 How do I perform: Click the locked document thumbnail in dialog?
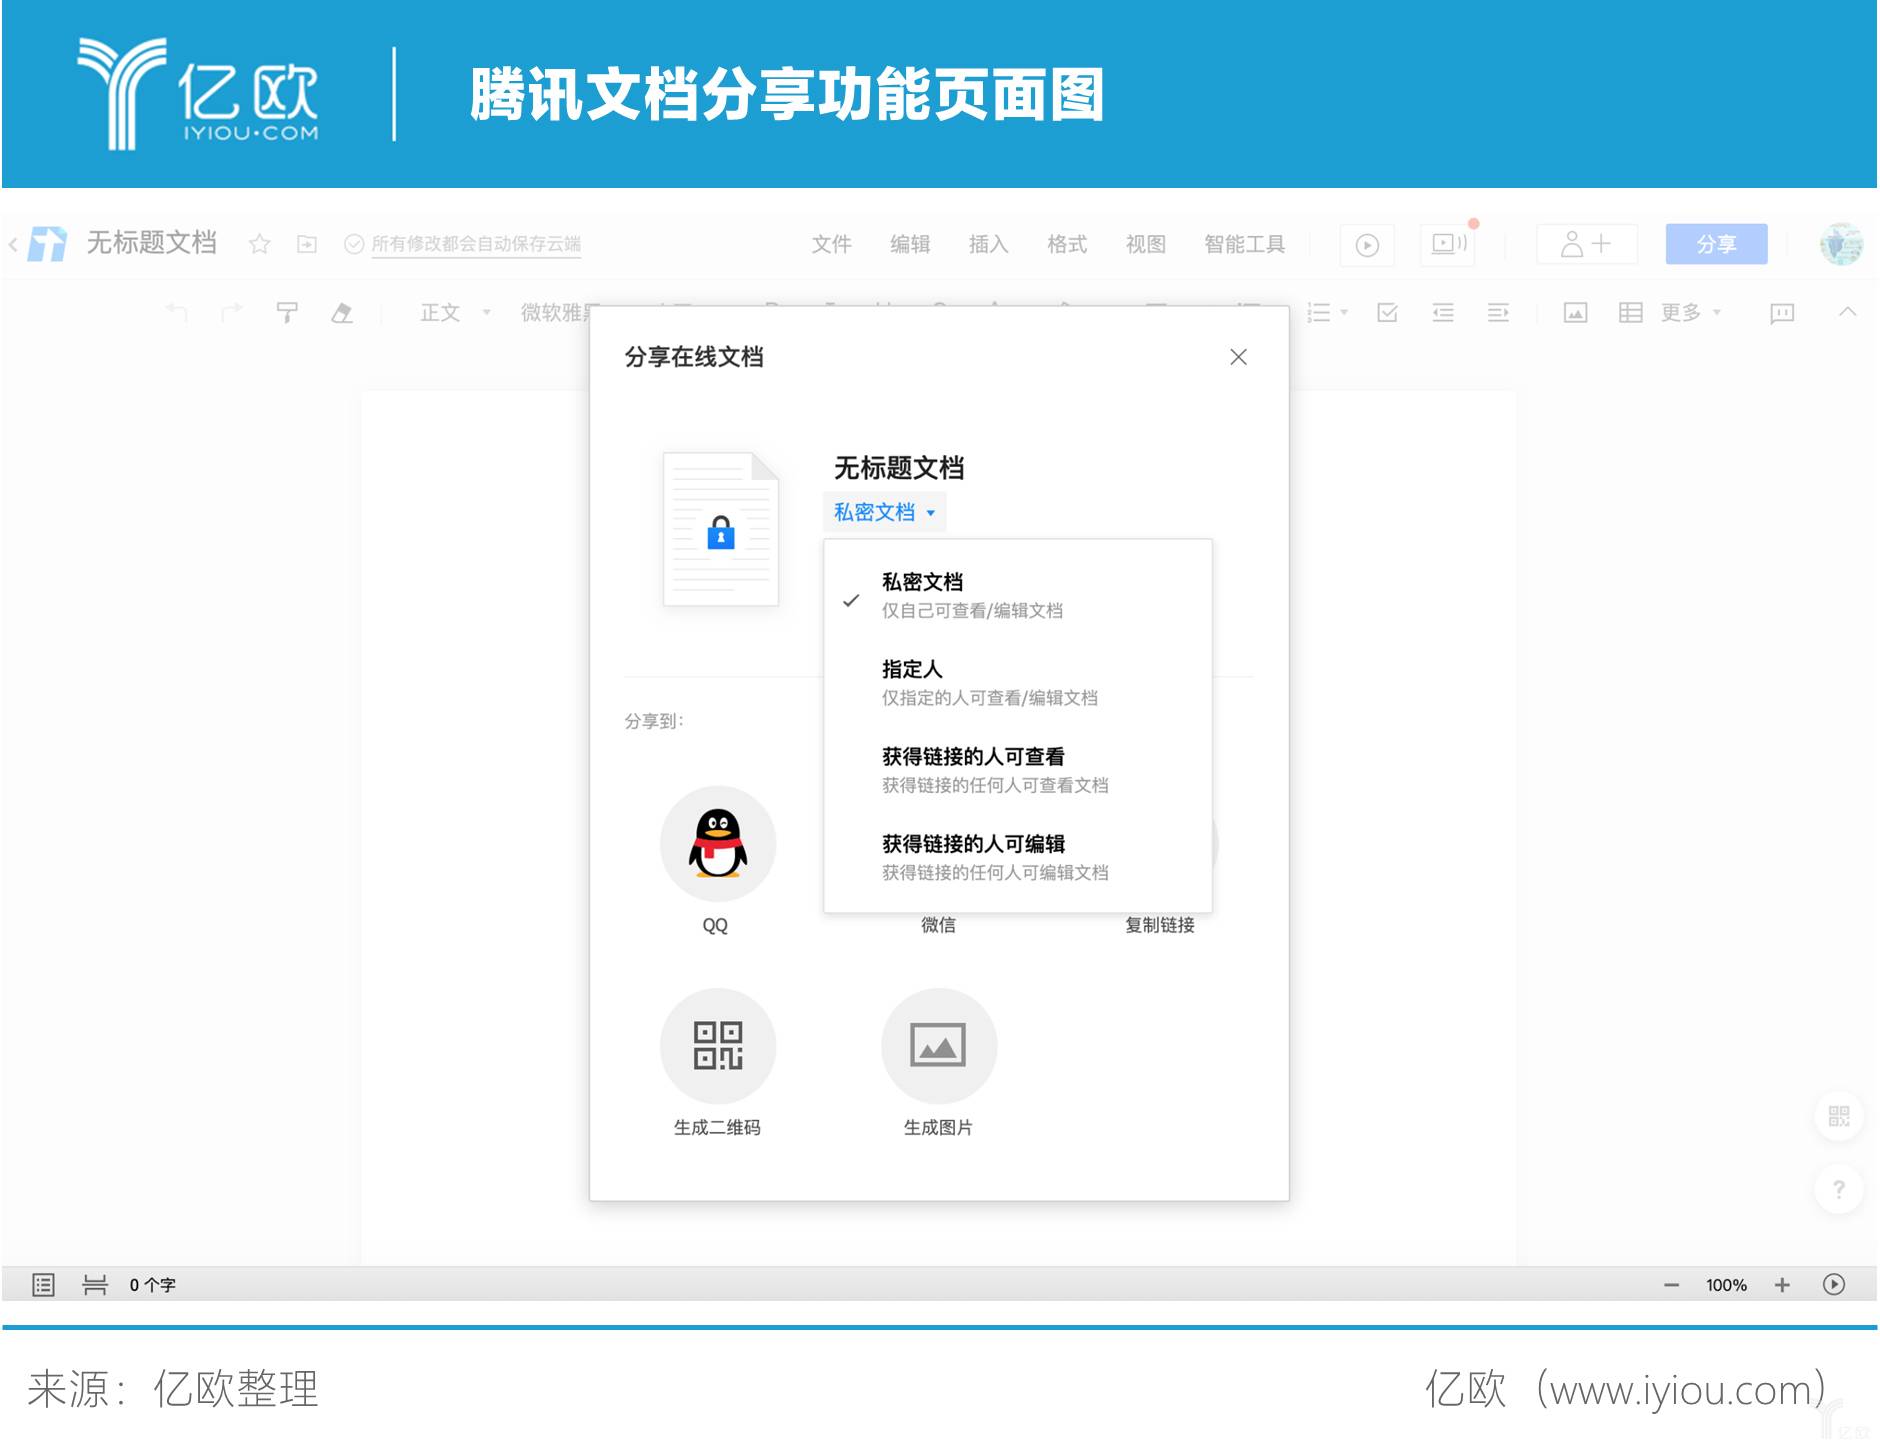[x=720, y=529]
